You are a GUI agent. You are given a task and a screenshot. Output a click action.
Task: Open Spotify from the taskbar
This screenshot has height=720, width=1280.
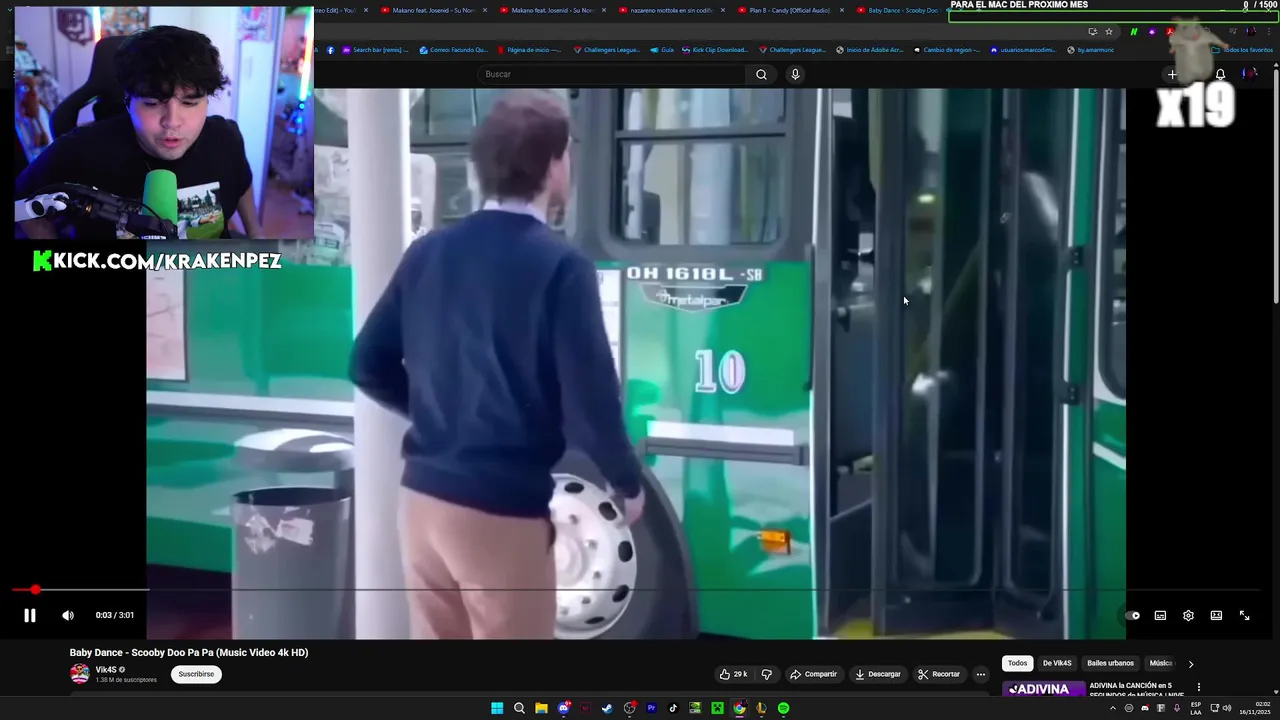(x=783, y=708)
